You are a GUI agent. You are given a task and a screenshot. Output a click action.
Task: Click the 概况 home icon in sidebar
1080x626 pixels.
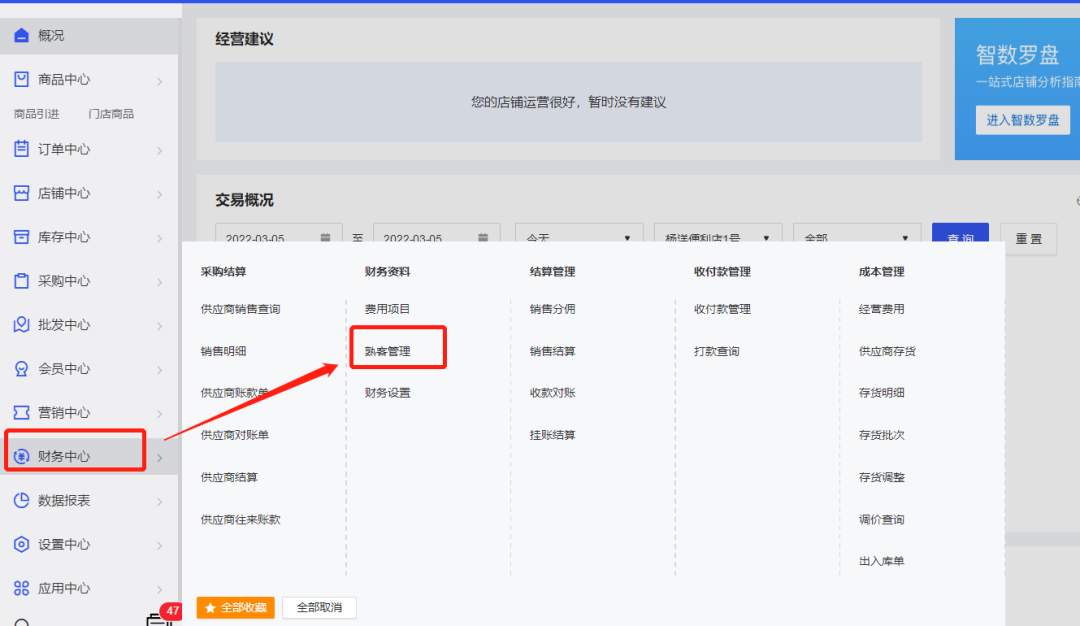(21, 36)
